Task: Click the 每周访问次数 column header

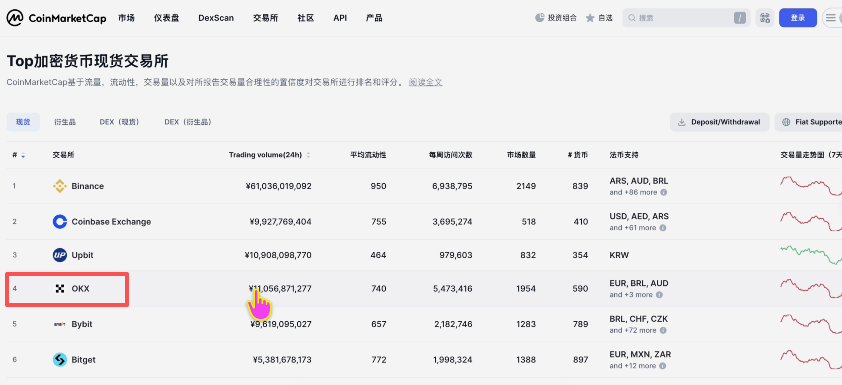Action: (x=451, y=155)
